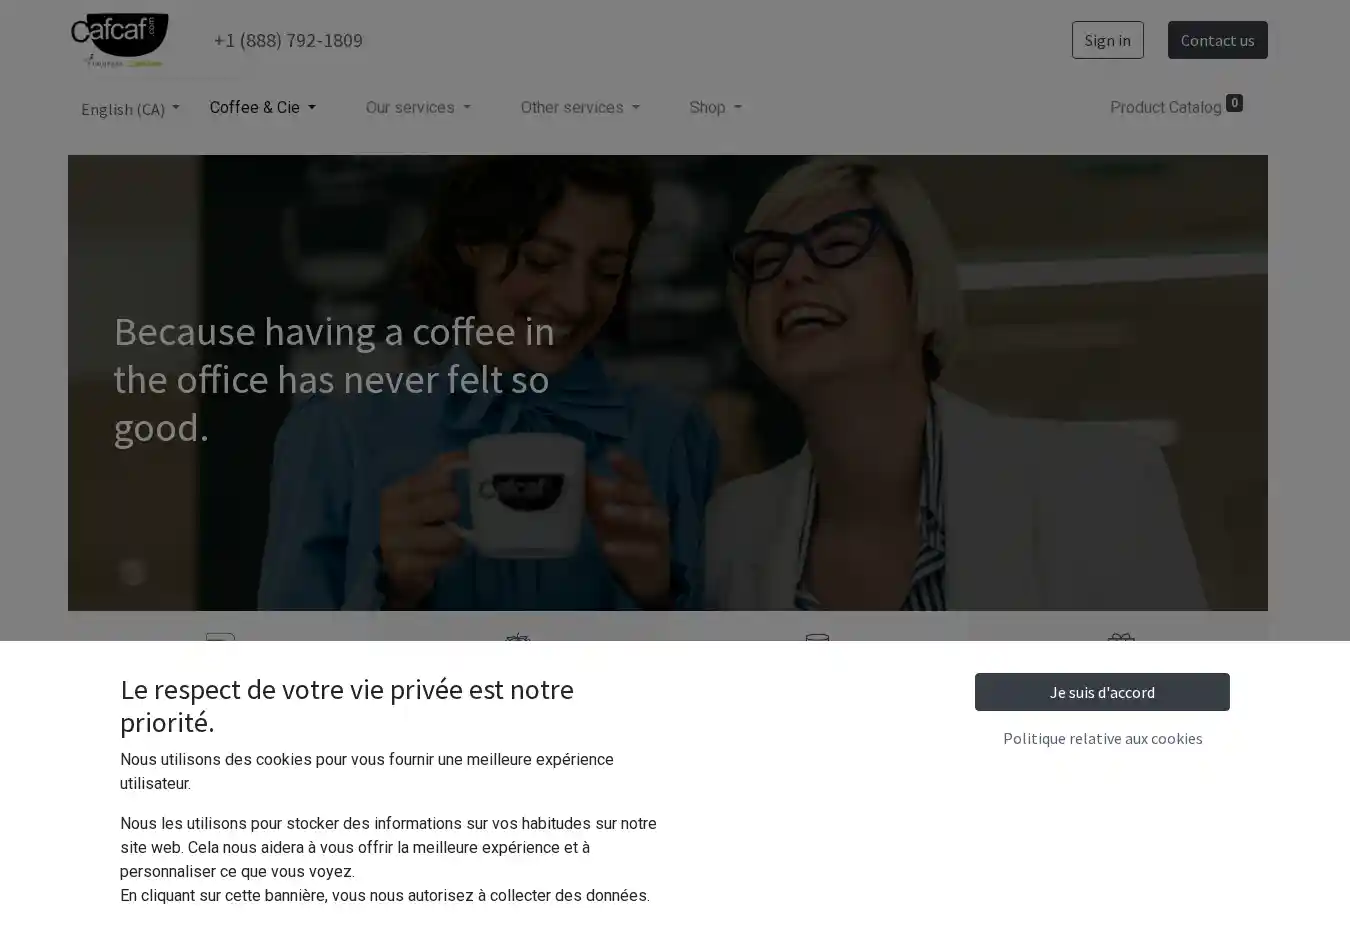Expand the Other services menu

click(x=580, y=107)
